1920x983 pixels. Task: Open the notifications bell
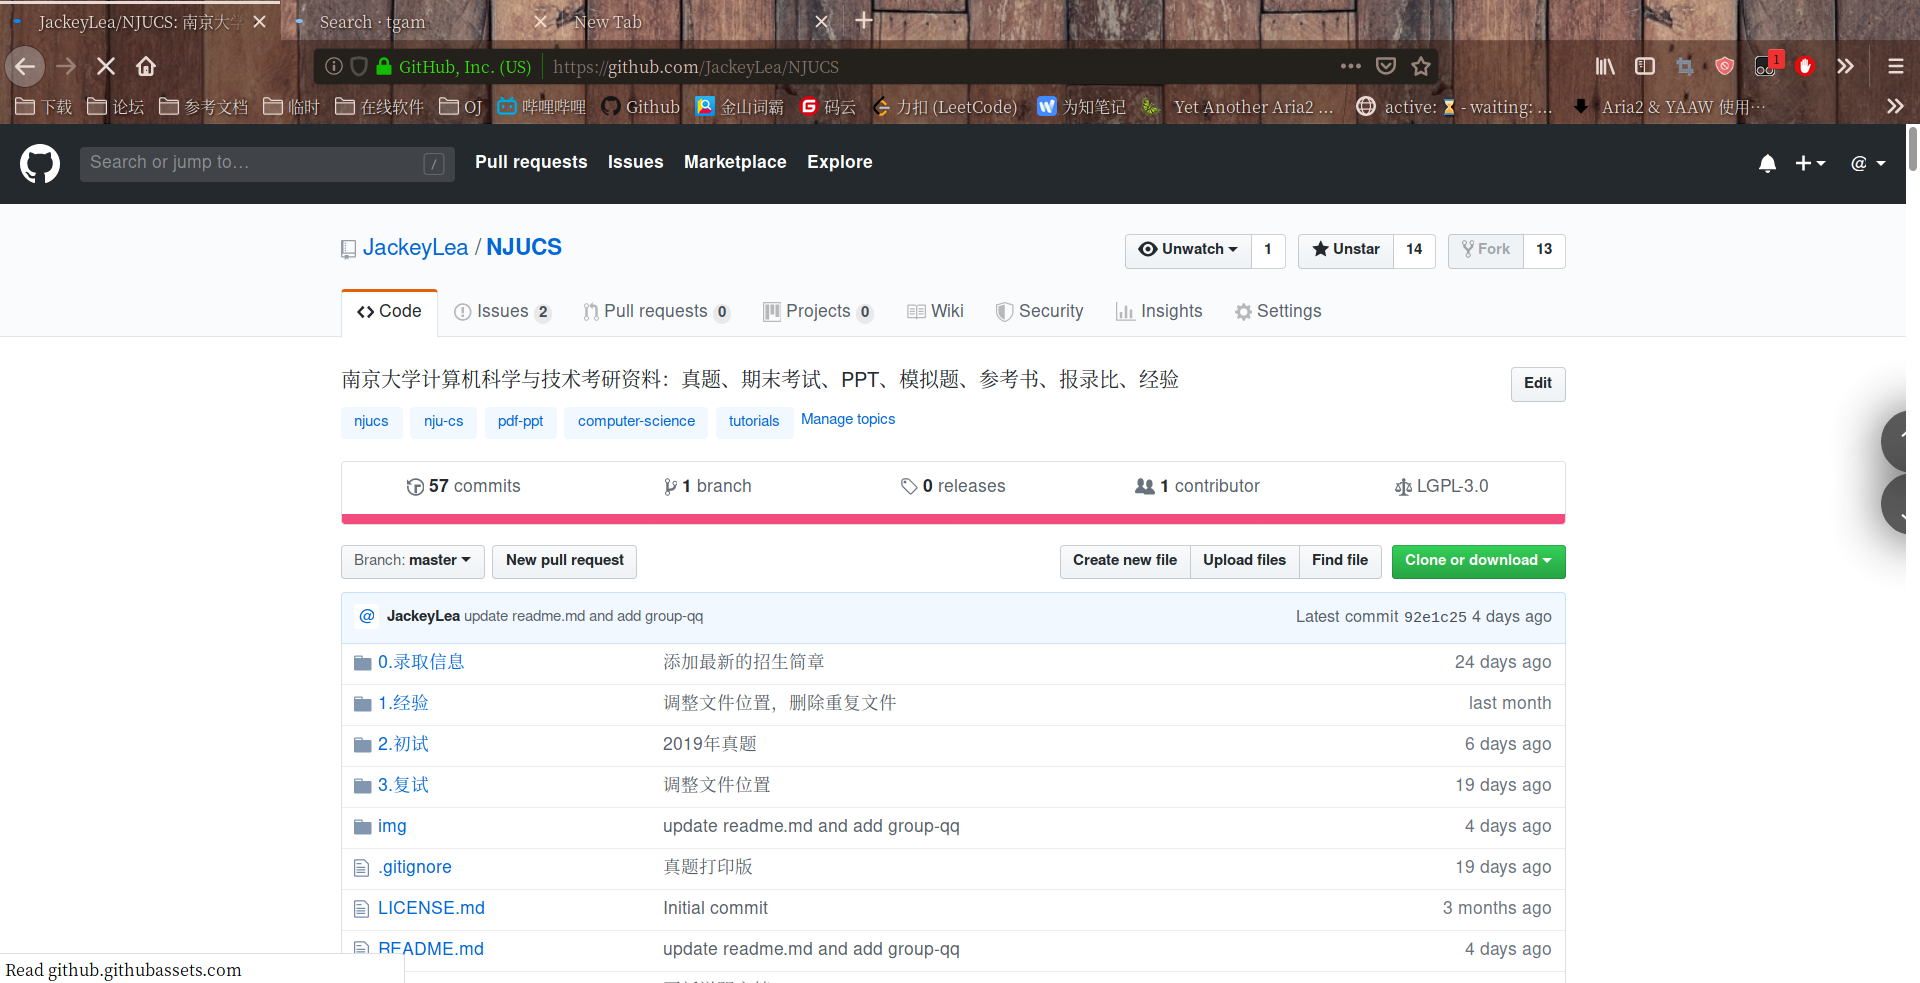[x=1767, y=163]
